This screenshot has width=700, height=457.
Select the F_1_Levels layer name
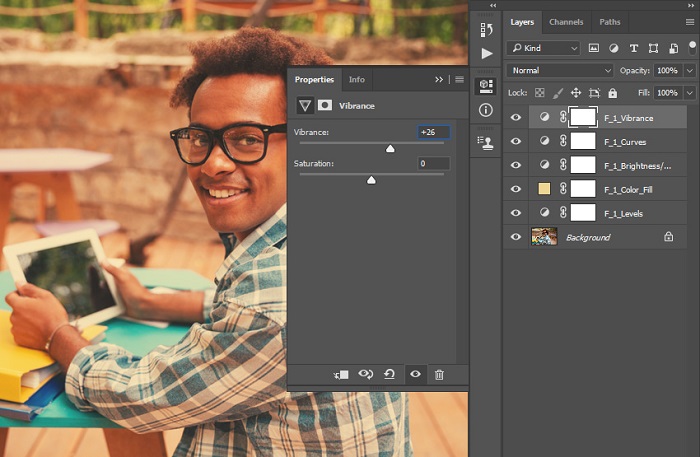(x=623, y=214)
